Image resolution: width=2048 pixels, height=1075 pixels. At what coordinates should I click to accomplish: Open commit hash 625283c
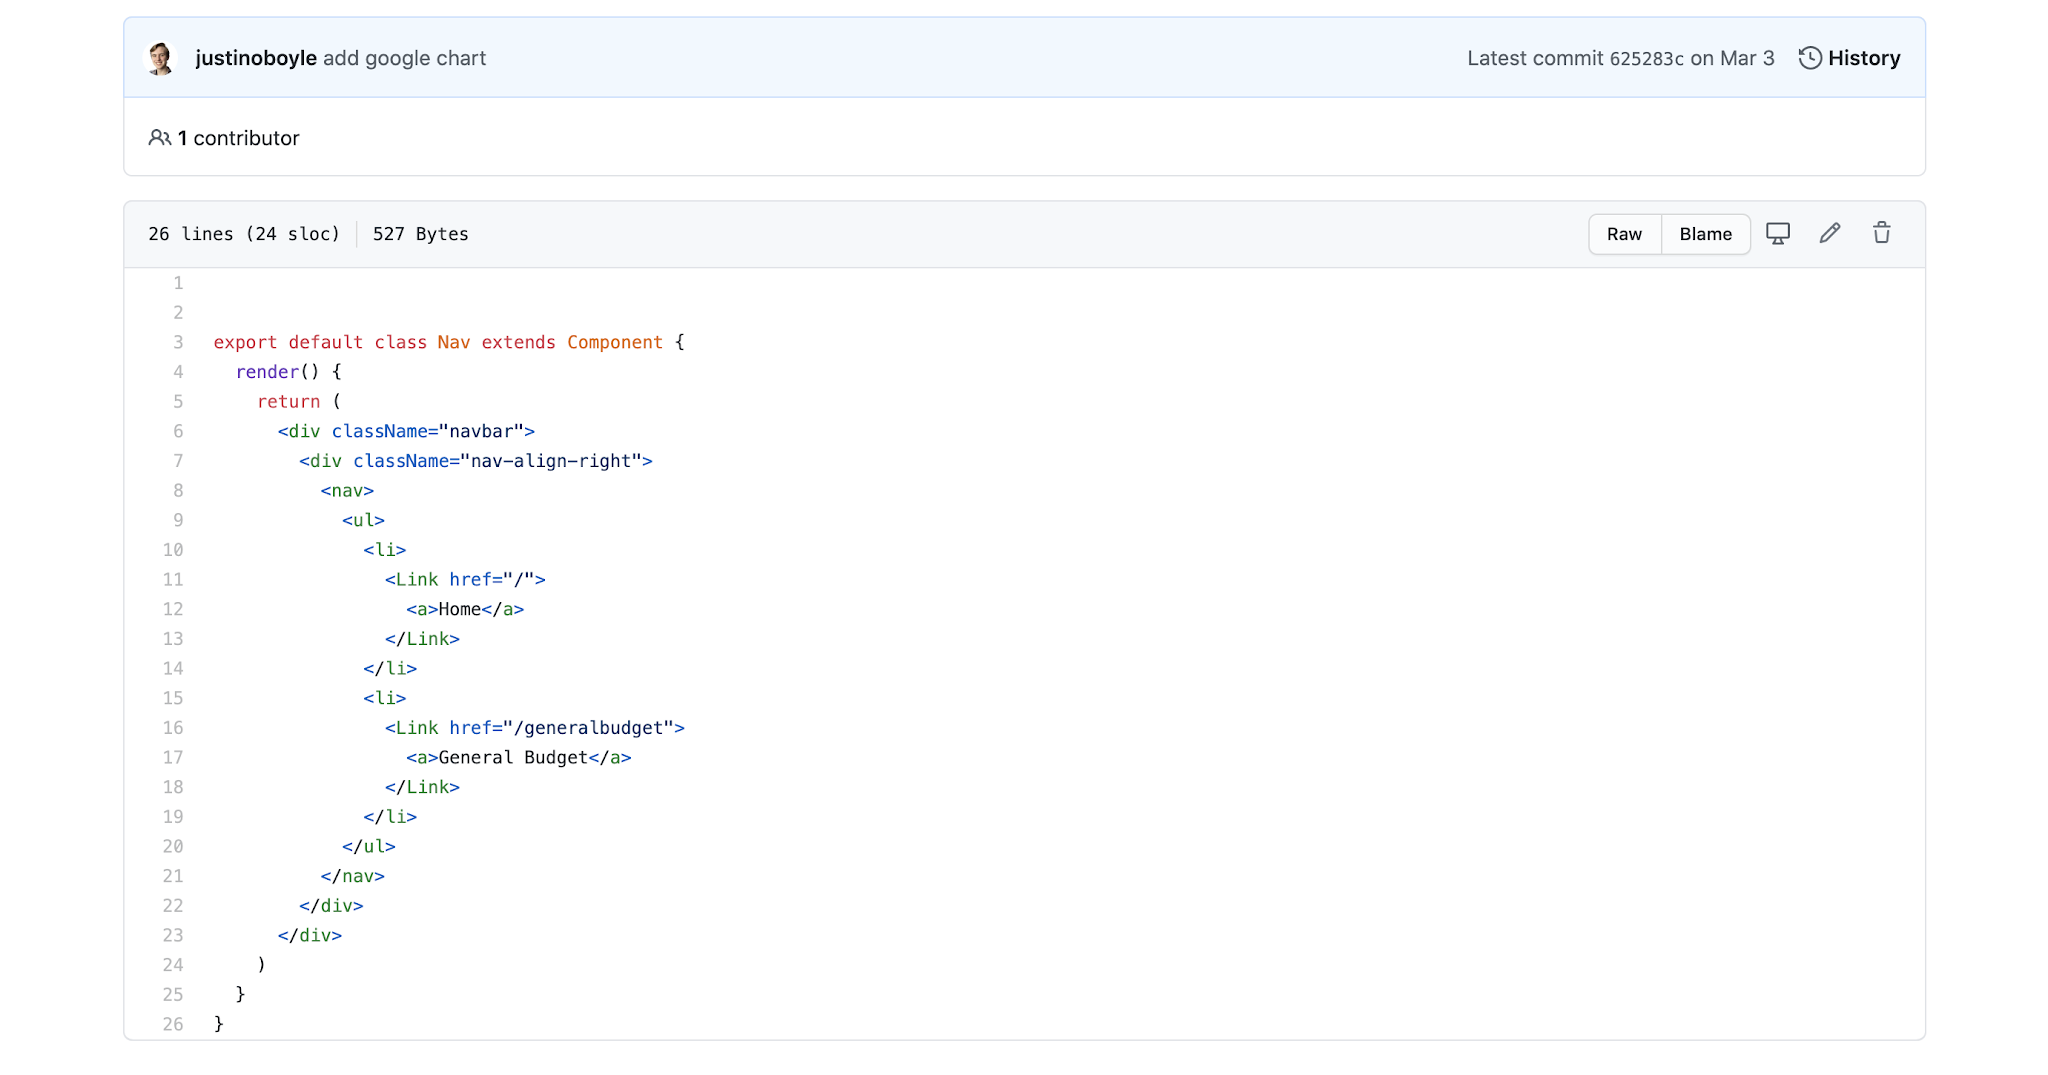(x=1646, y=59)
